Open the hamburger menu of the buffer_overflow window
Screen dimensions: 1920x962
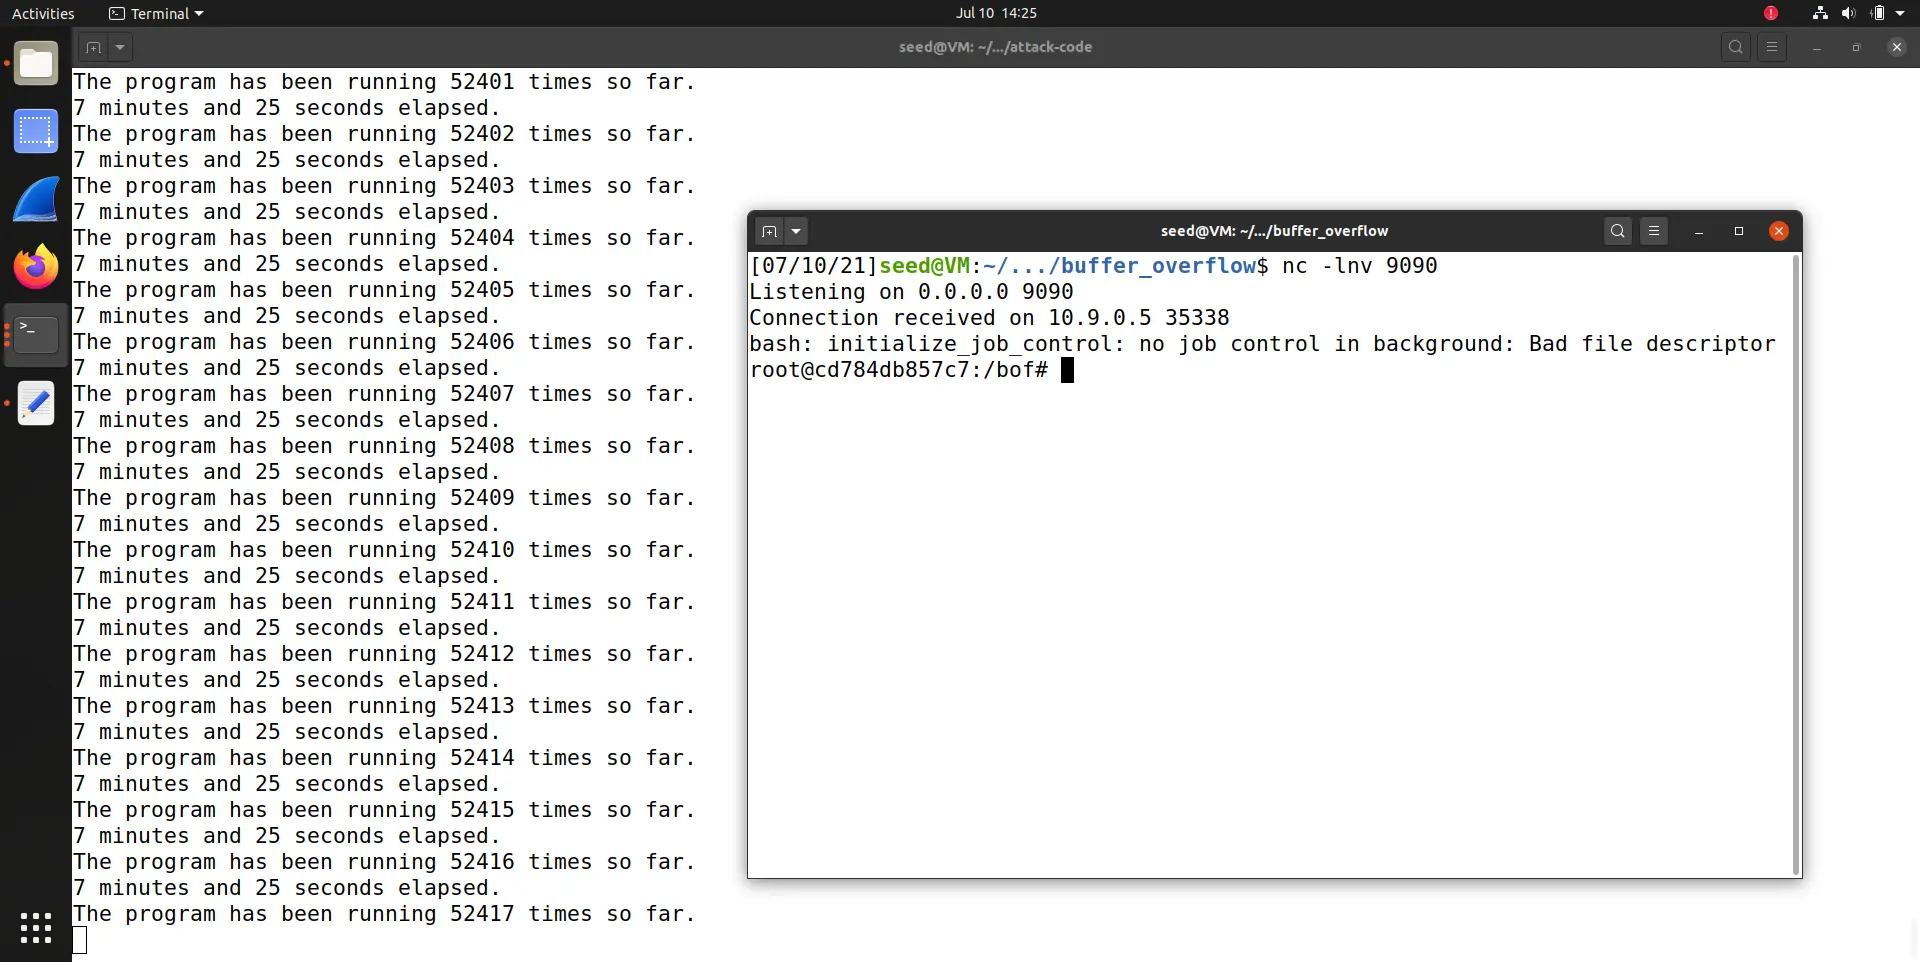(1654, 231)
